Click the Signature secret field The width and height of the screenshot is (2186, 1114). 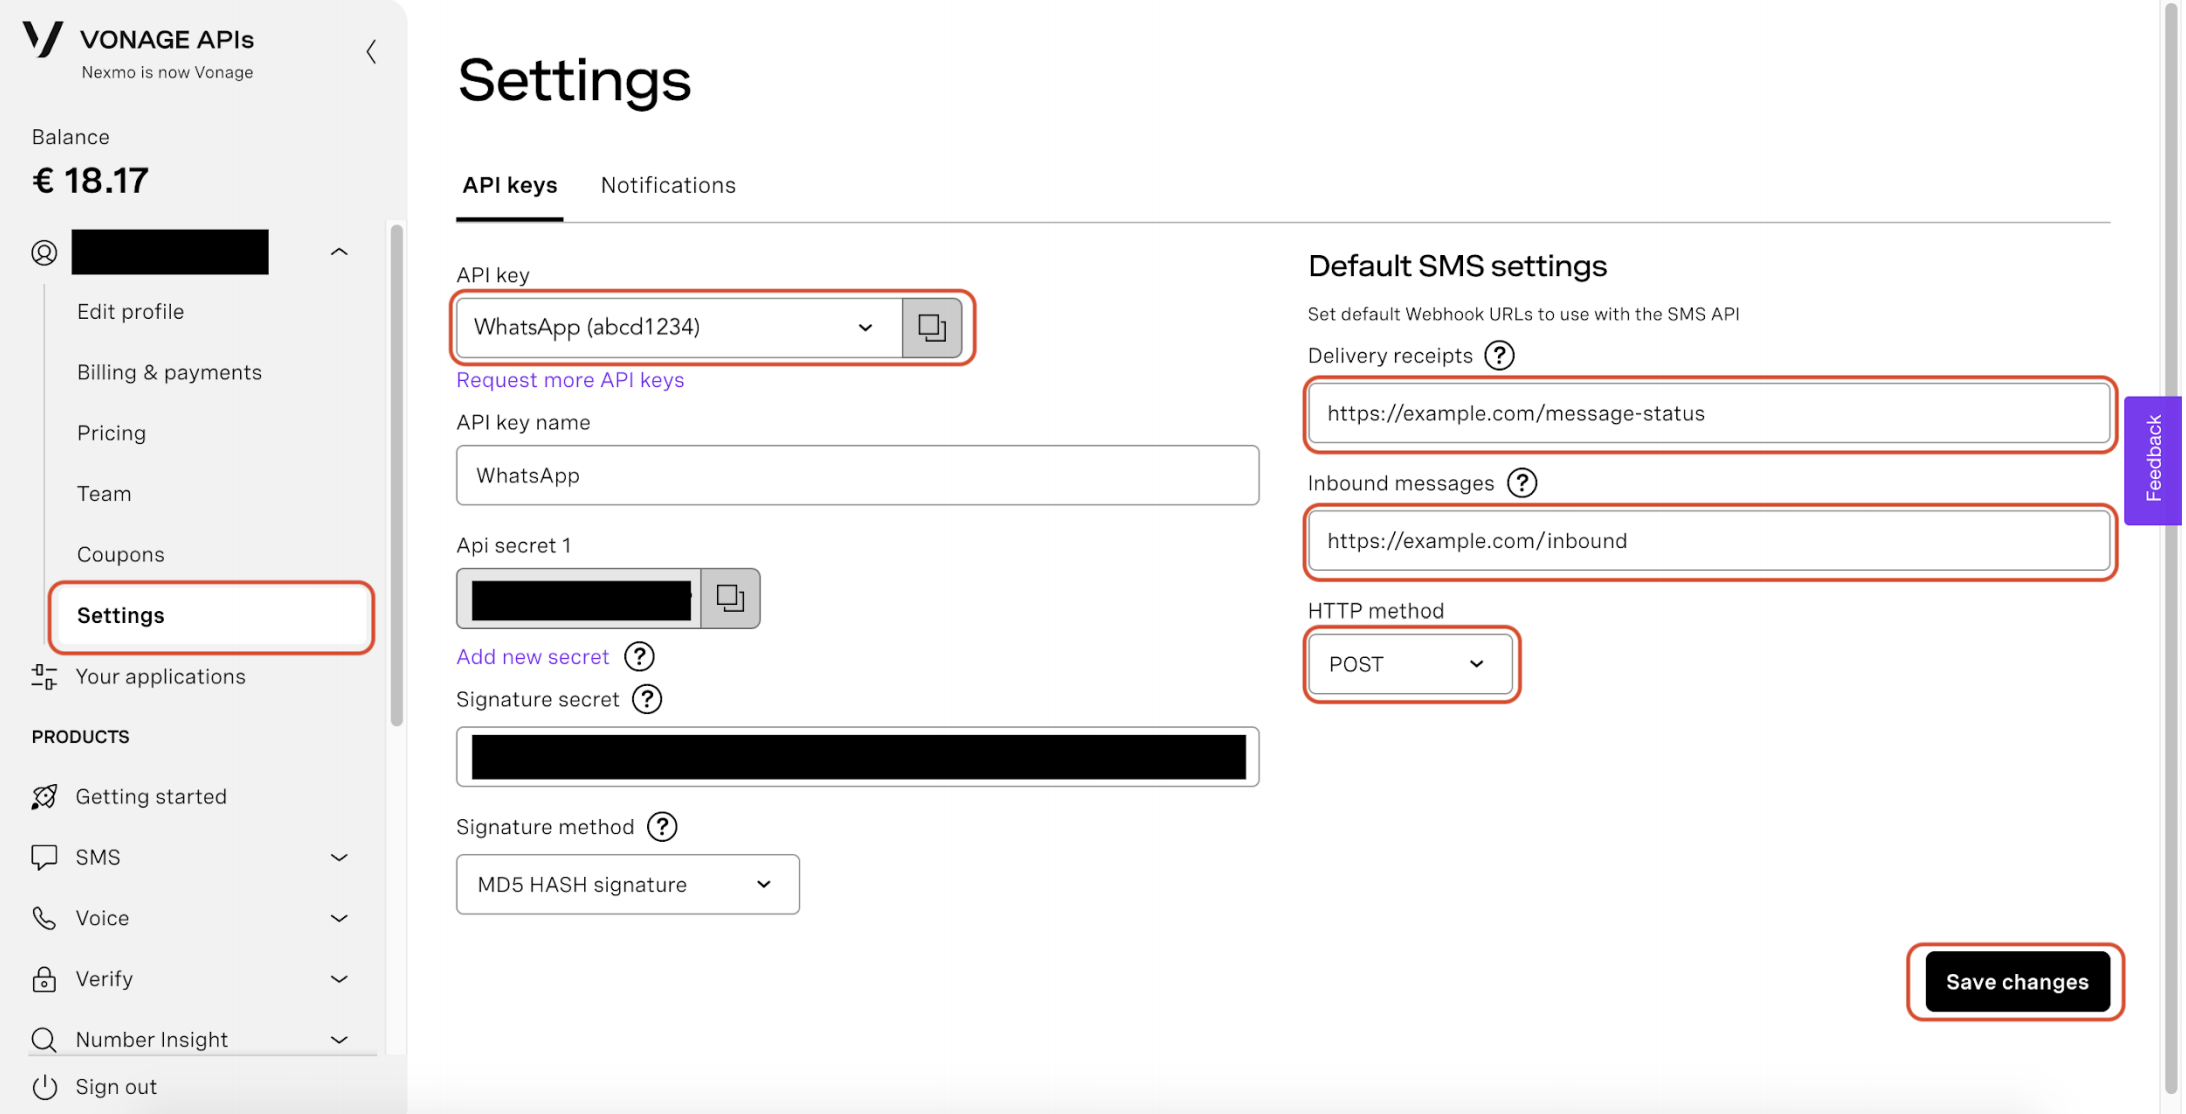[x=858, y=757]
